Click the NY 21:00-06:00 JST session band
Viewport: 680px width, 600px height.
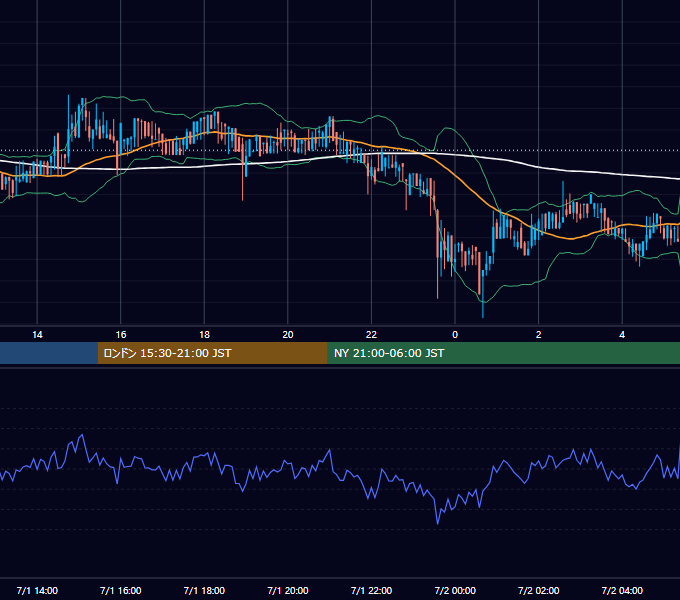tap(503, 353)
